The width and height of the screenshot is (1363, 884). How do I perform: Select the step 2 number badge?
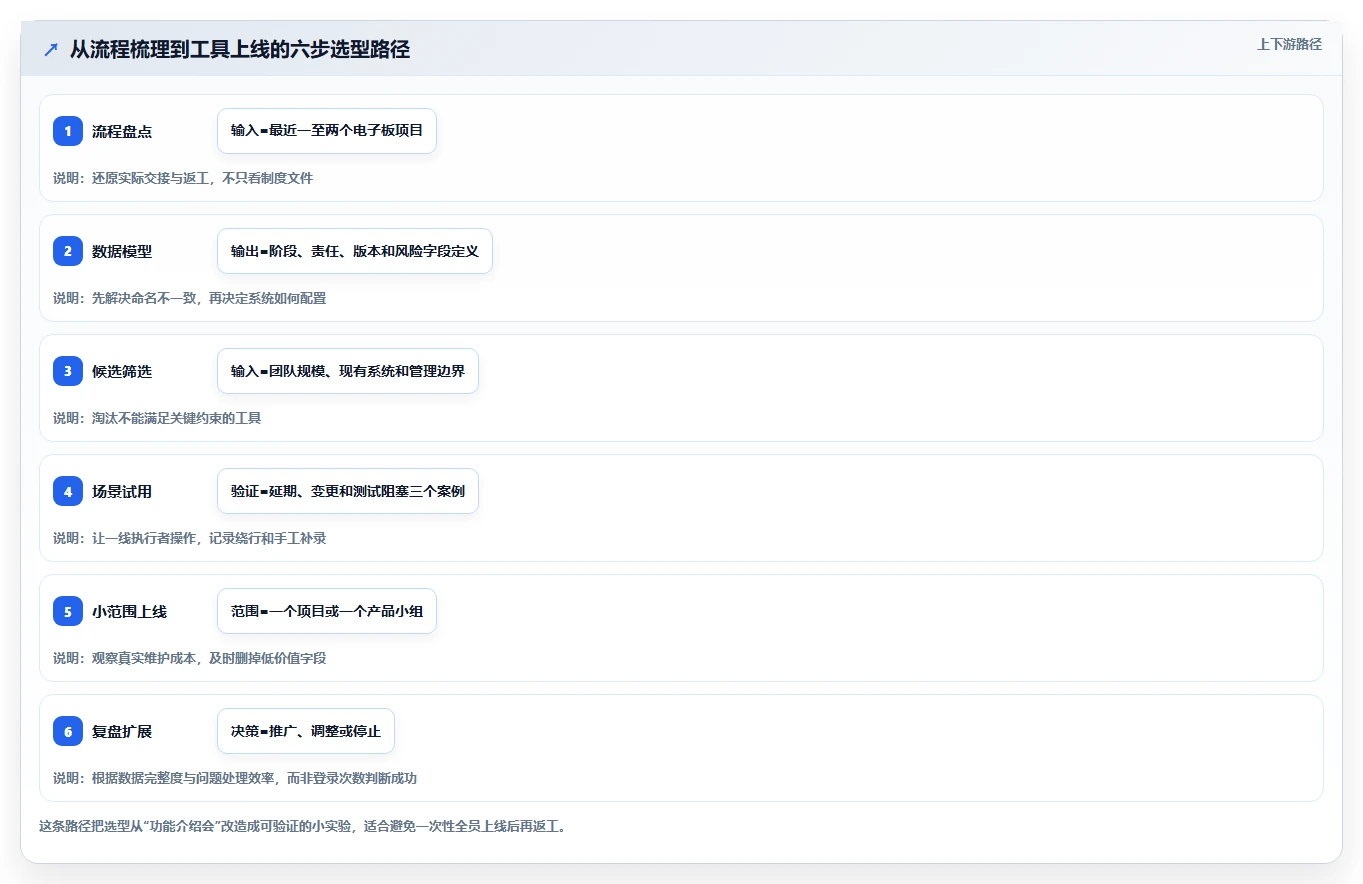click(x=68, y=251)
